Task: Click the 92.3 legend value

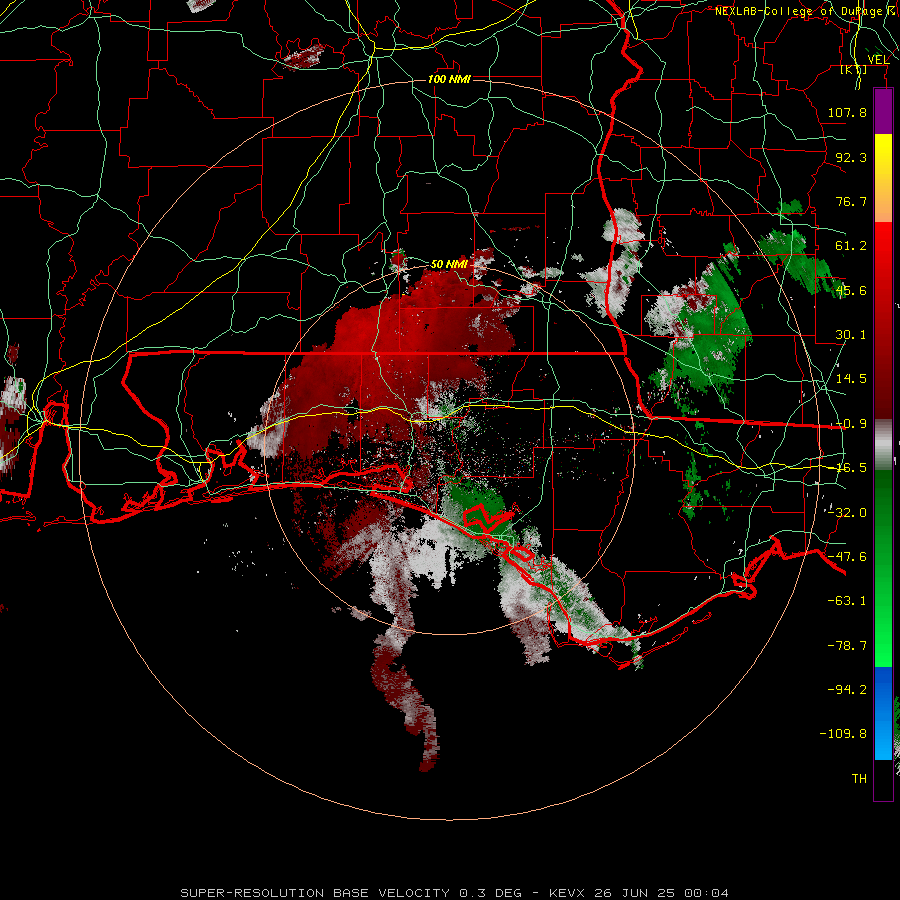Action: point(851,157)
